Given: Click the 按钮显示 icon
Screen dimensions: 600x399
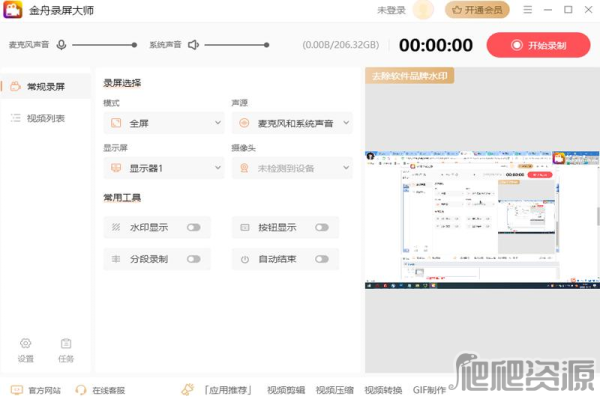Looking at the screenshot, I should [x=245, y=227].
